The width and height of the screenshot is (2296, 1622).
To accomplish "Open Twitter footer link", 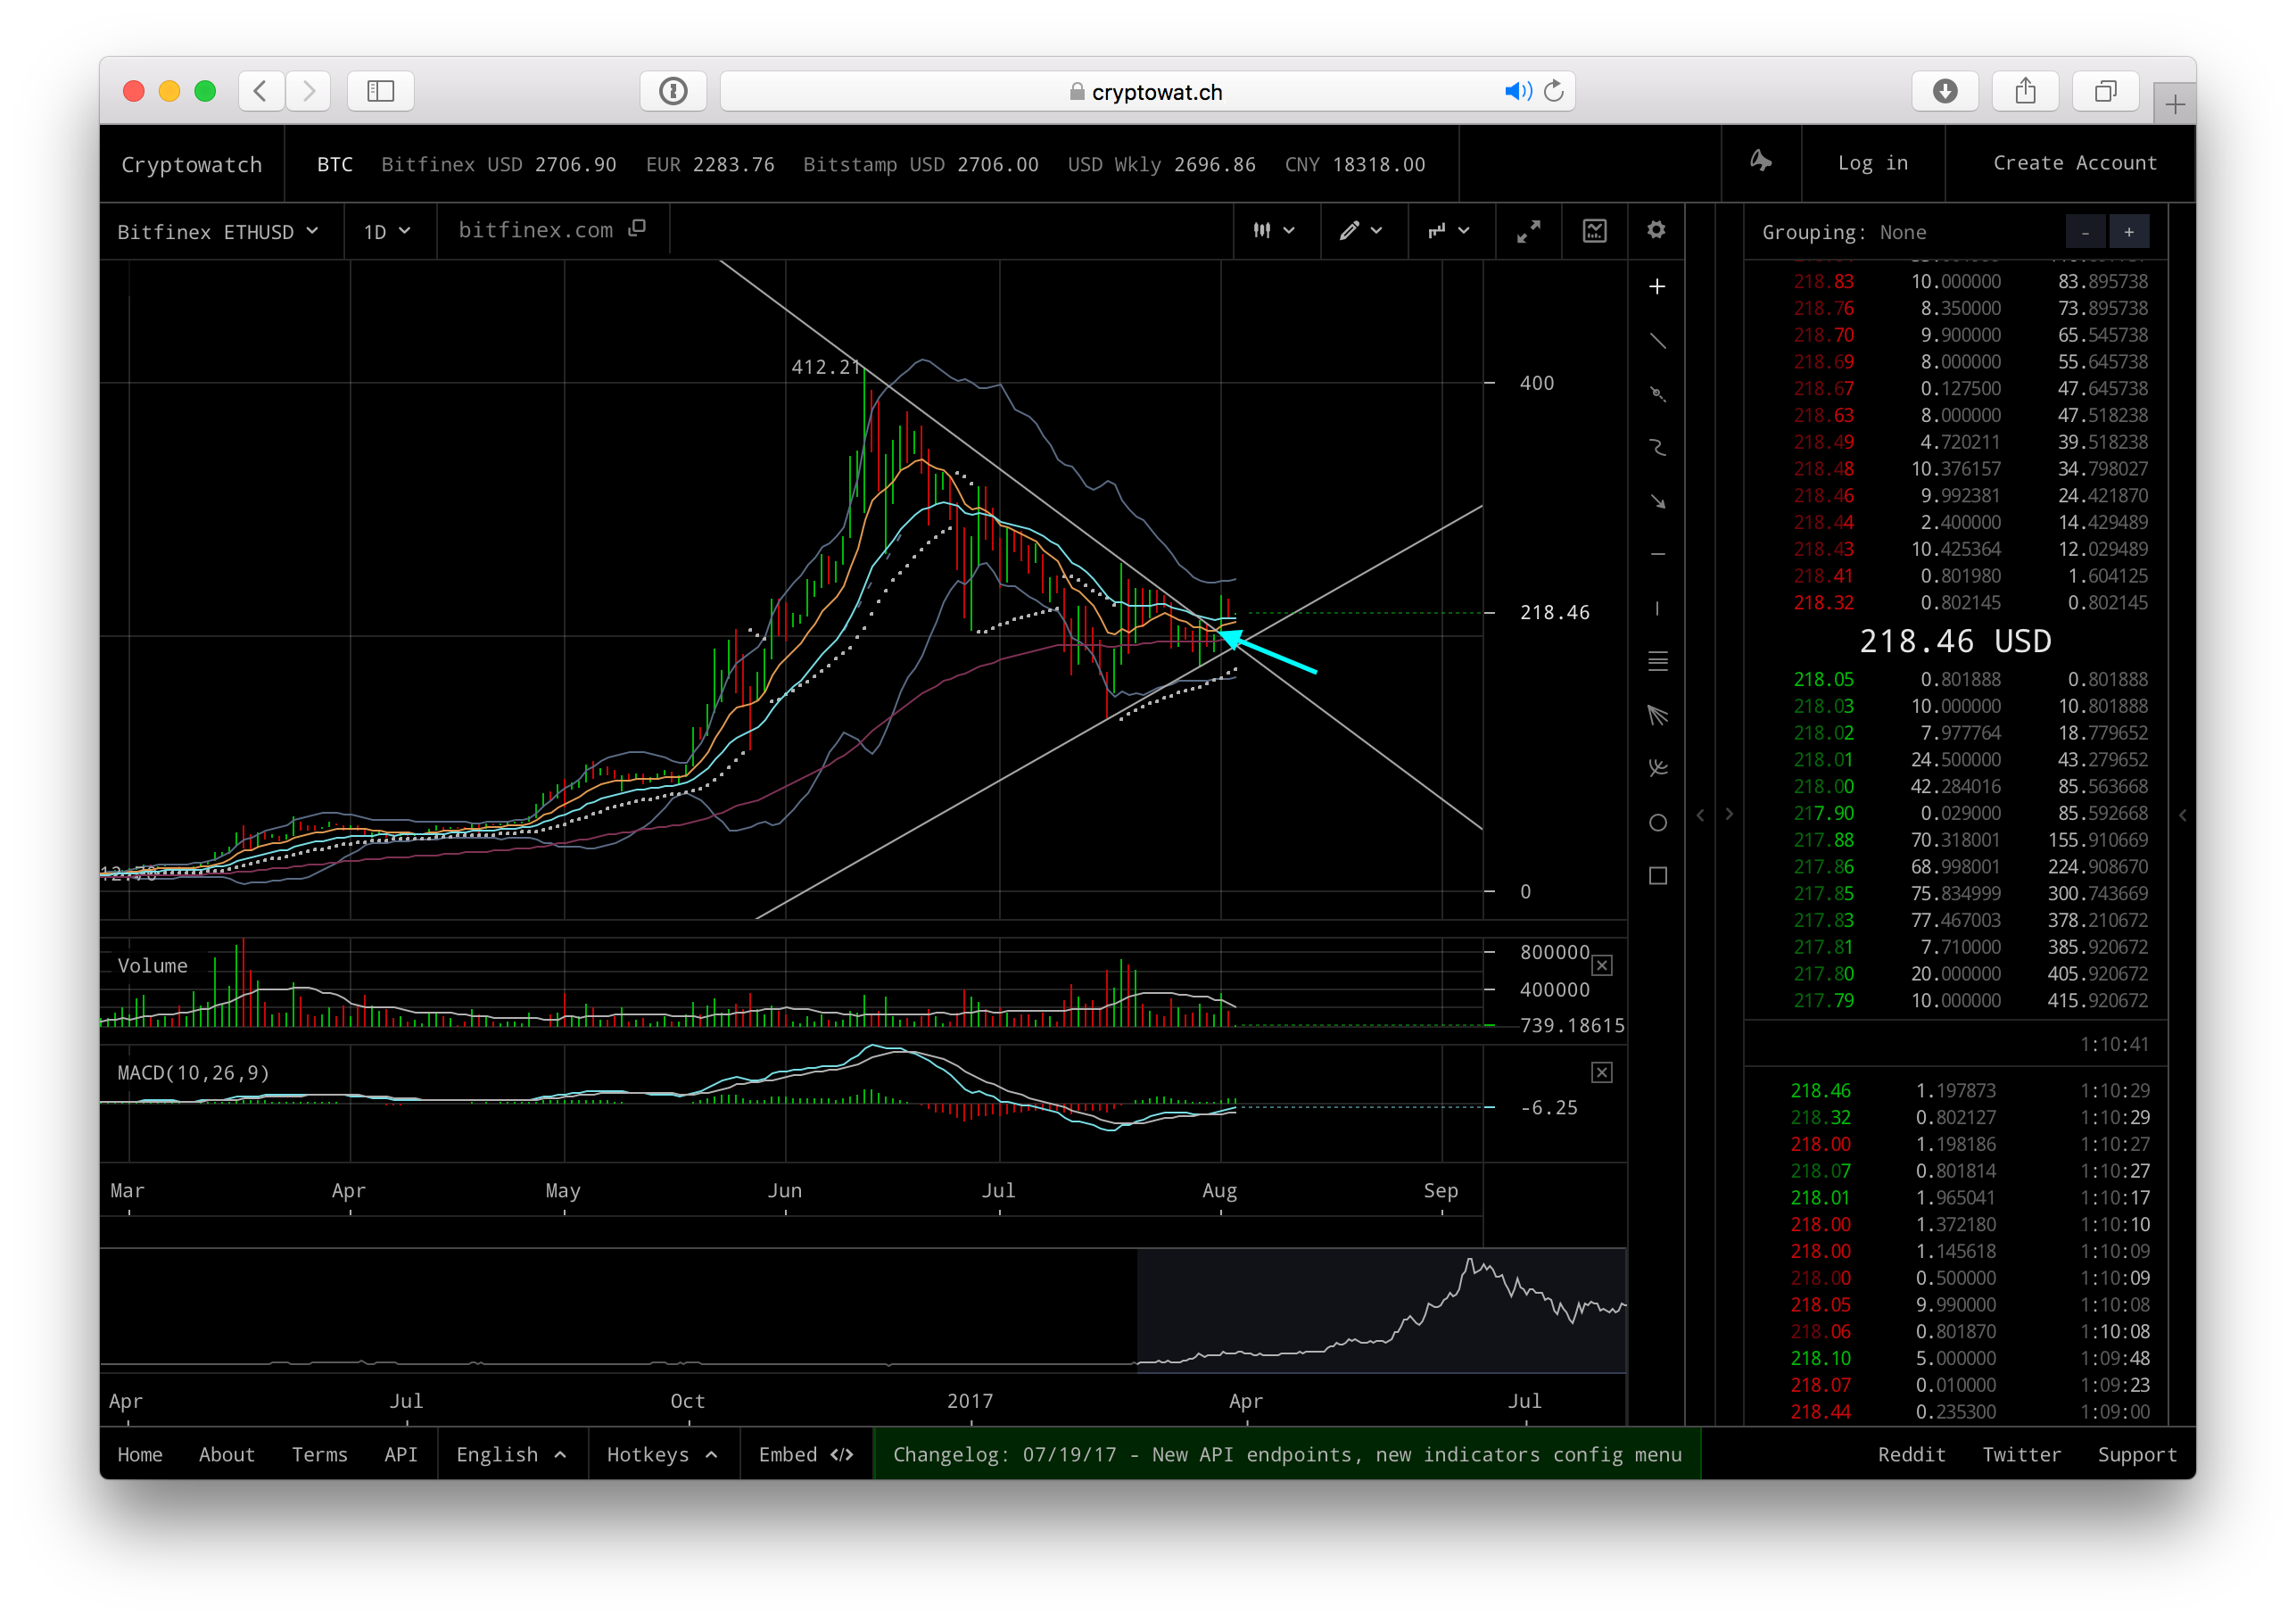I will [2020, 1454].
